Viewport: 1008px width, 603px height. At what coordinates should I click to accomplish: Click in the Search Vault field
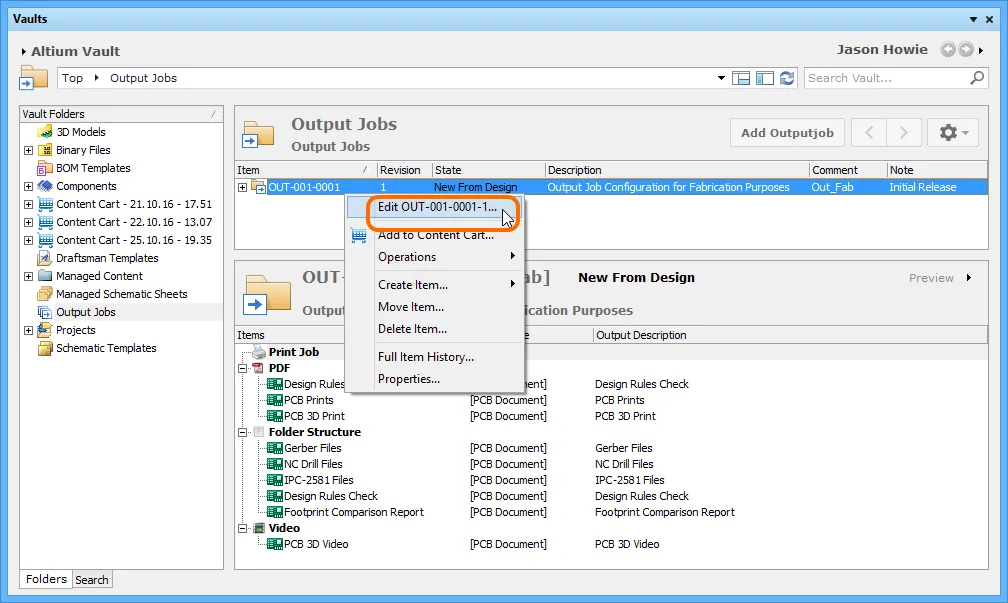click(887, 78)
